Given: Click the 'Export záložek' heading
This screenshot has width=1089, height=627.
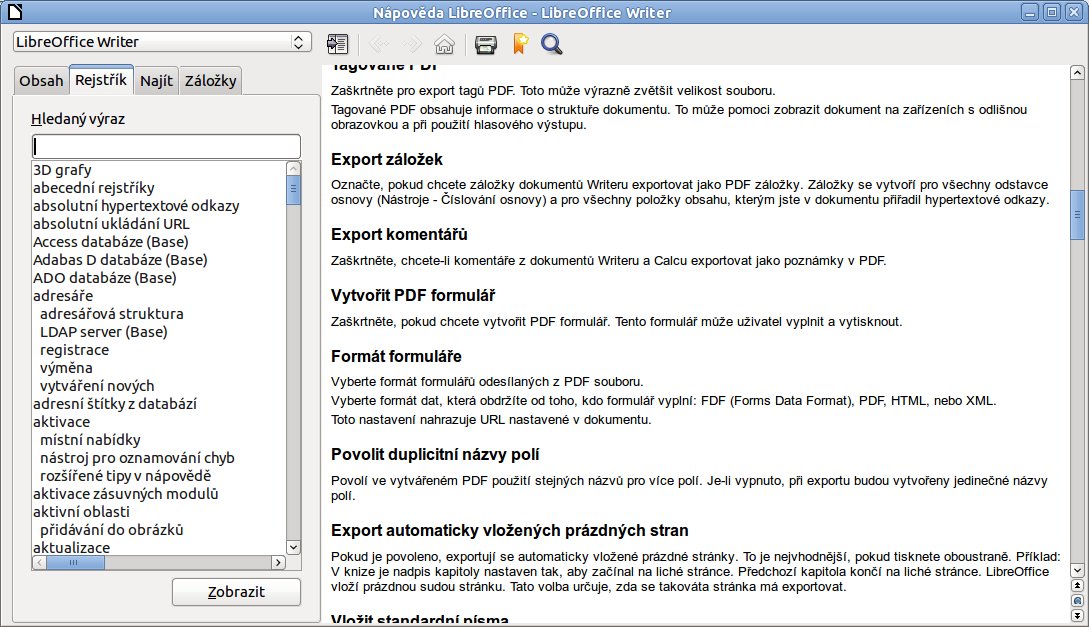Looking at the screenshot, I should click(x=387, y=160).
